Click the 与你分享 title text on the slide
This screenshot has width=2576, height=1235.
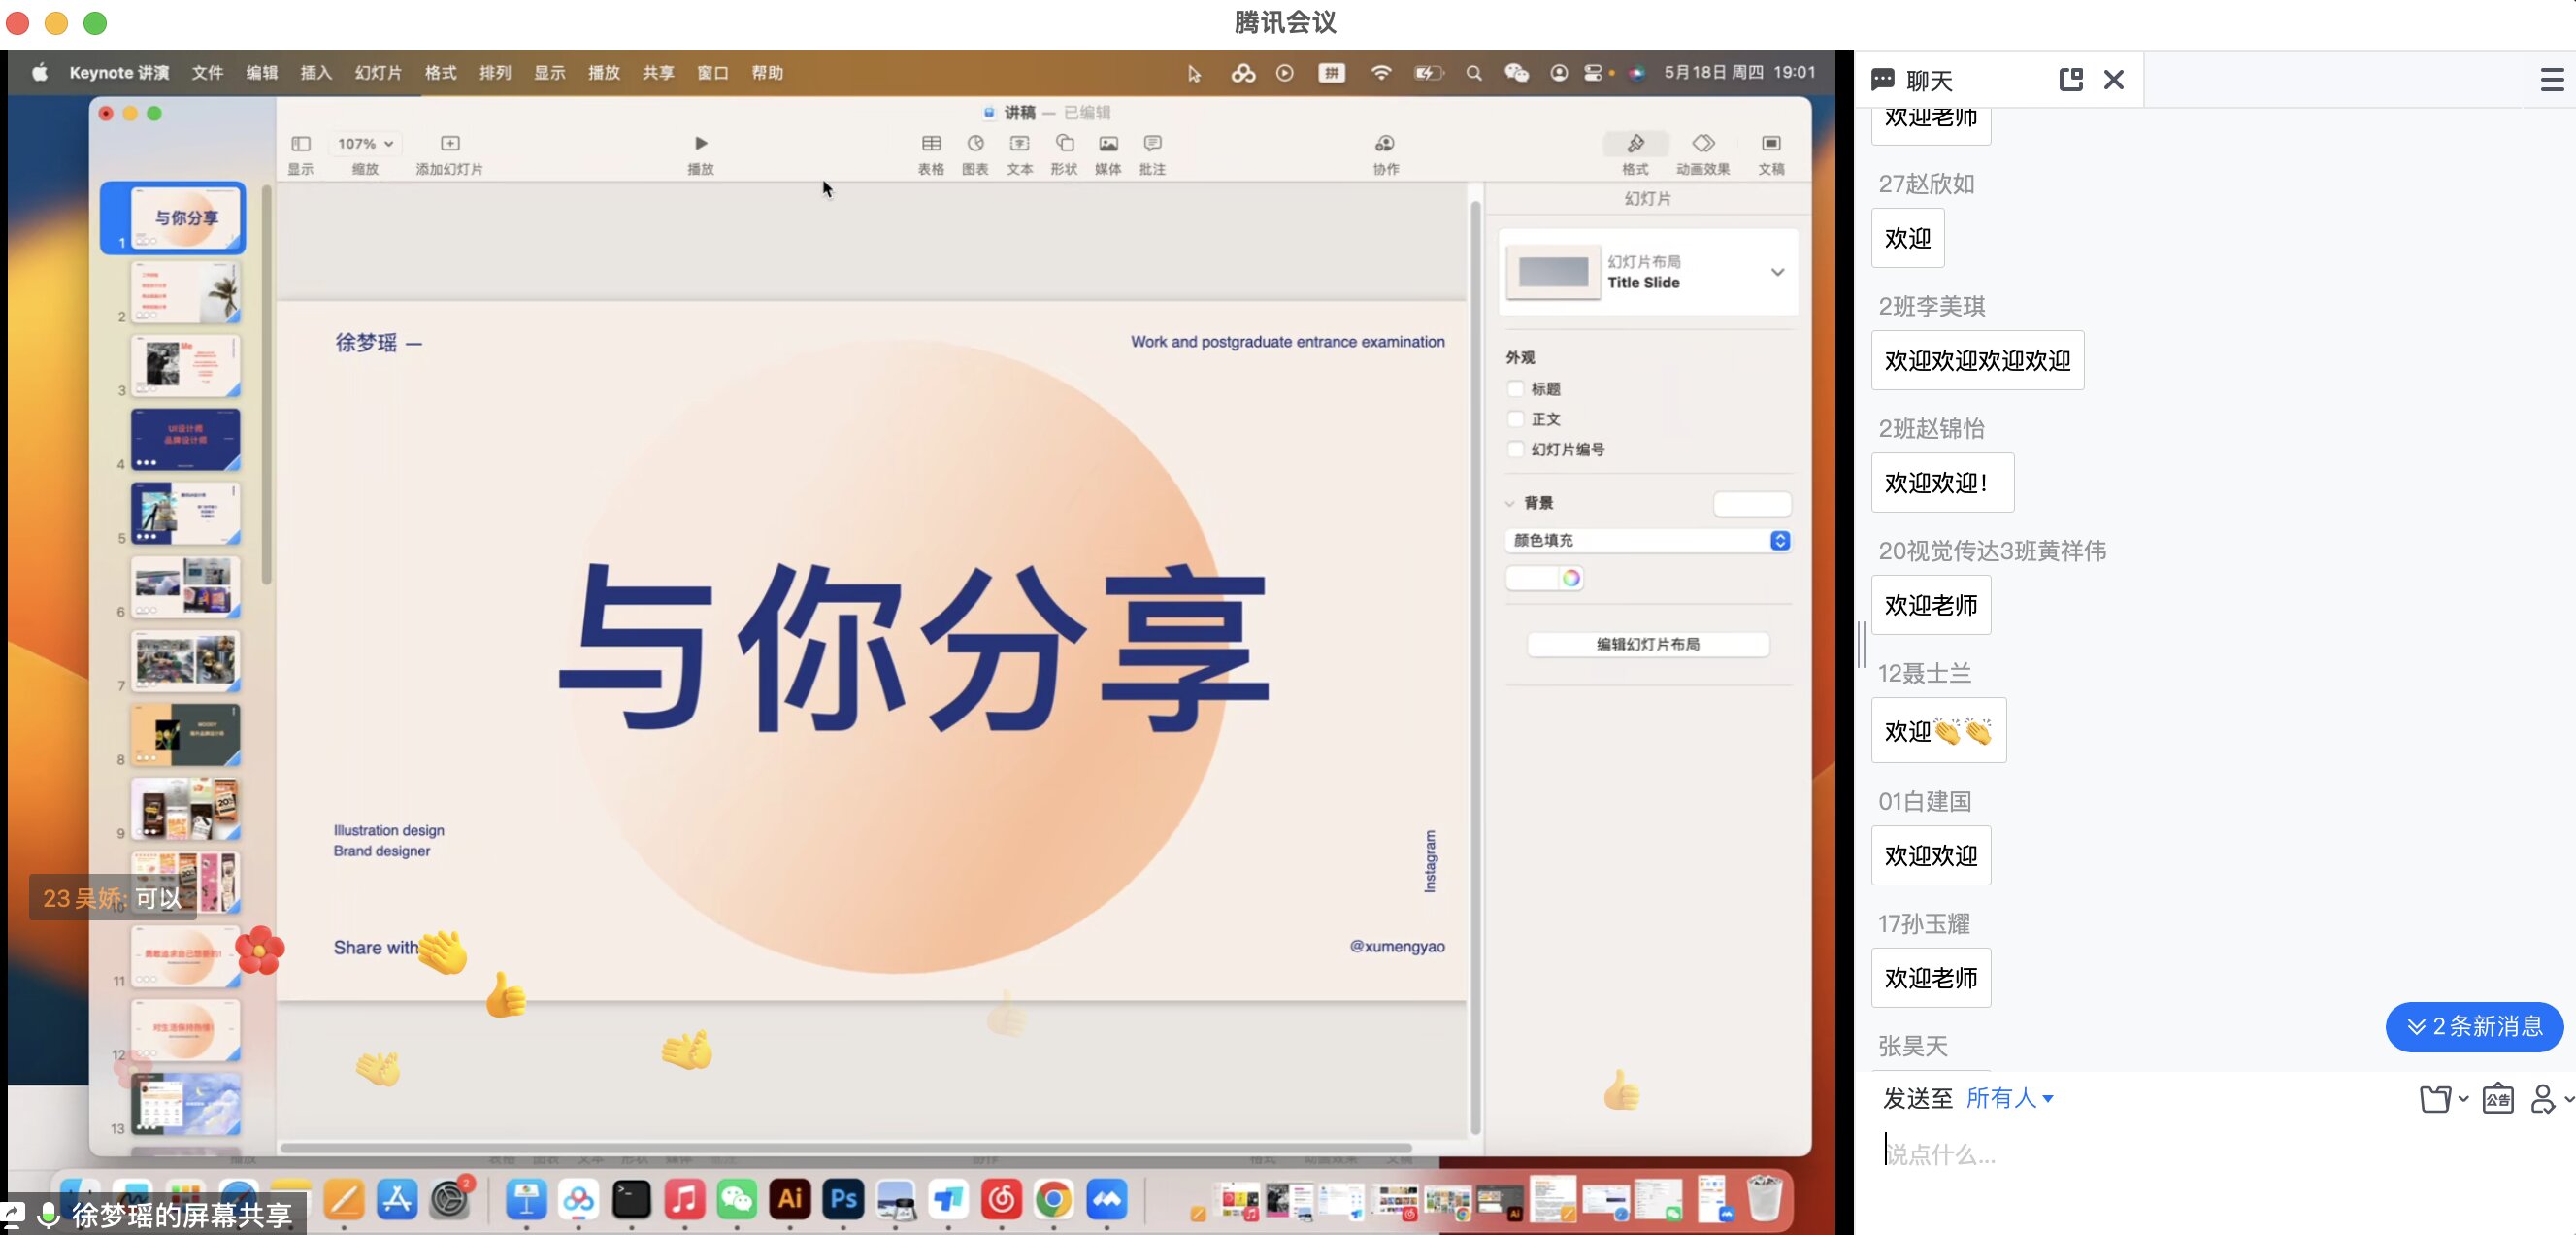pyautogui.click(x=913, y=647)
